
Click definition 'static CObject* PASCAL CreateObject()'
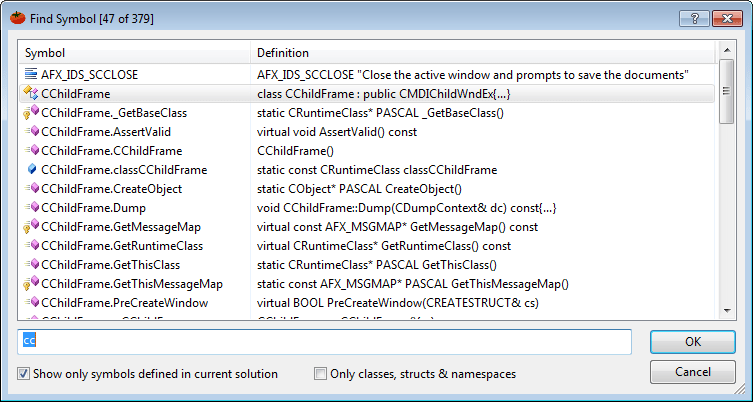[x=359, y=189]
